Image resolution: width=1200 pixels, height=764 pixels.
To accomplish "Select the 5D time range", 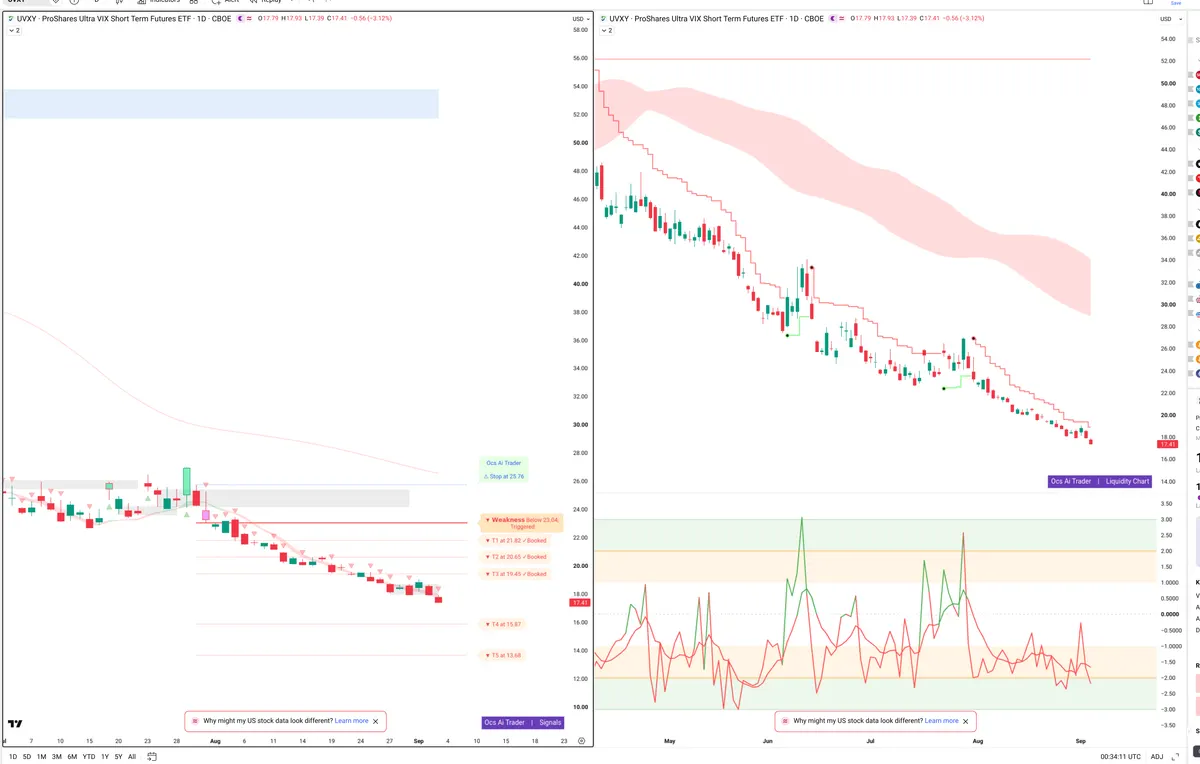I will (27, 757).
